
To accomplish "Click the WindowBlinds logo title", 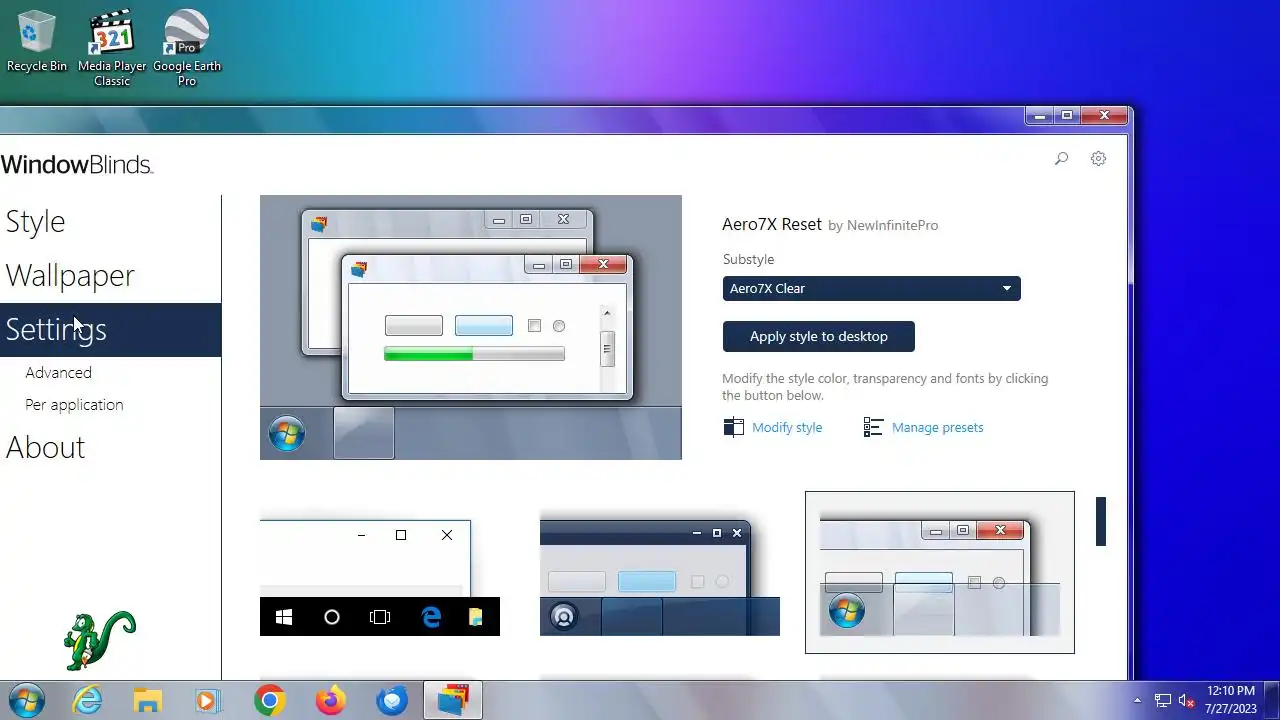I will (x=77, y=165).
